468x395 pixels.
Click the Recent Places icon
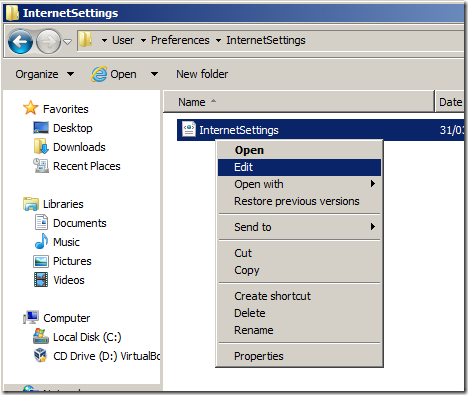41,166
